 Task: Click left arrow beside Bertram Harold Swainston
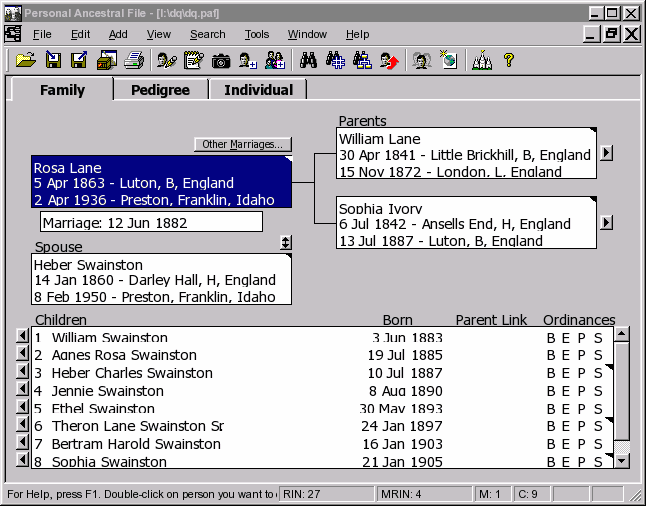pos(22,442)
